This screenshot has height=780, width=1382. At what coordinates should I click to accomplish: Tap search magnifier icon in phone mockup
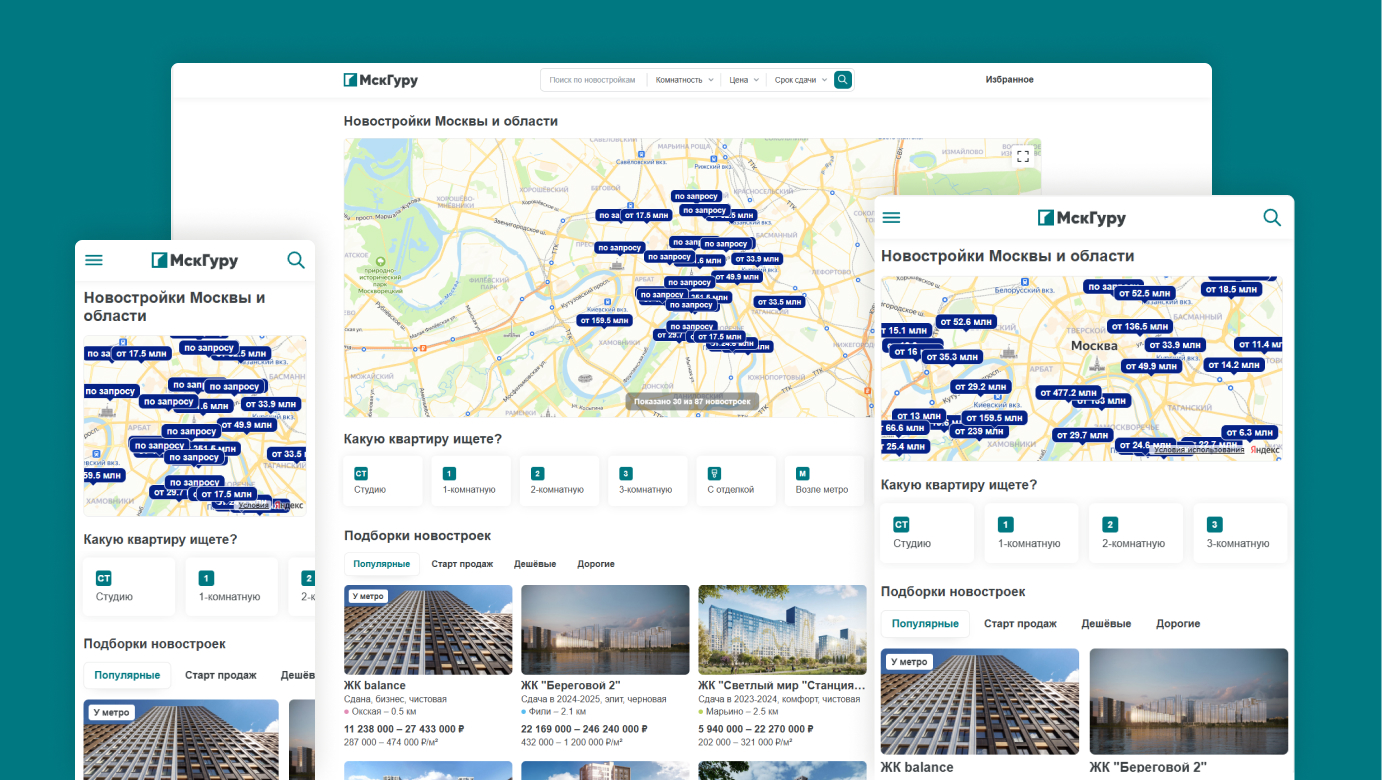(x=296, y=260)
